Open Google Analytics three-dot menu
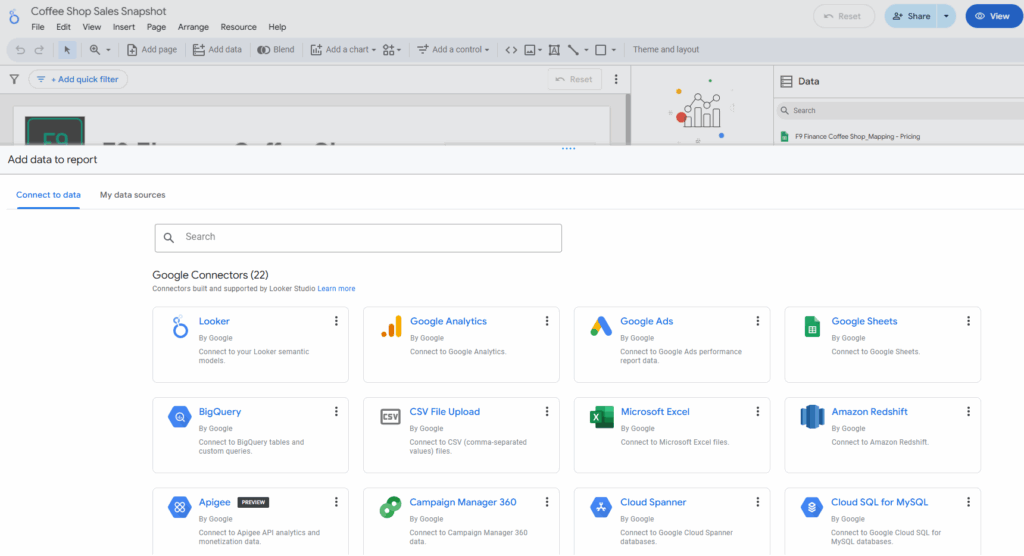Viewport: 1024px width, 556px height. (x=547, y=321)
